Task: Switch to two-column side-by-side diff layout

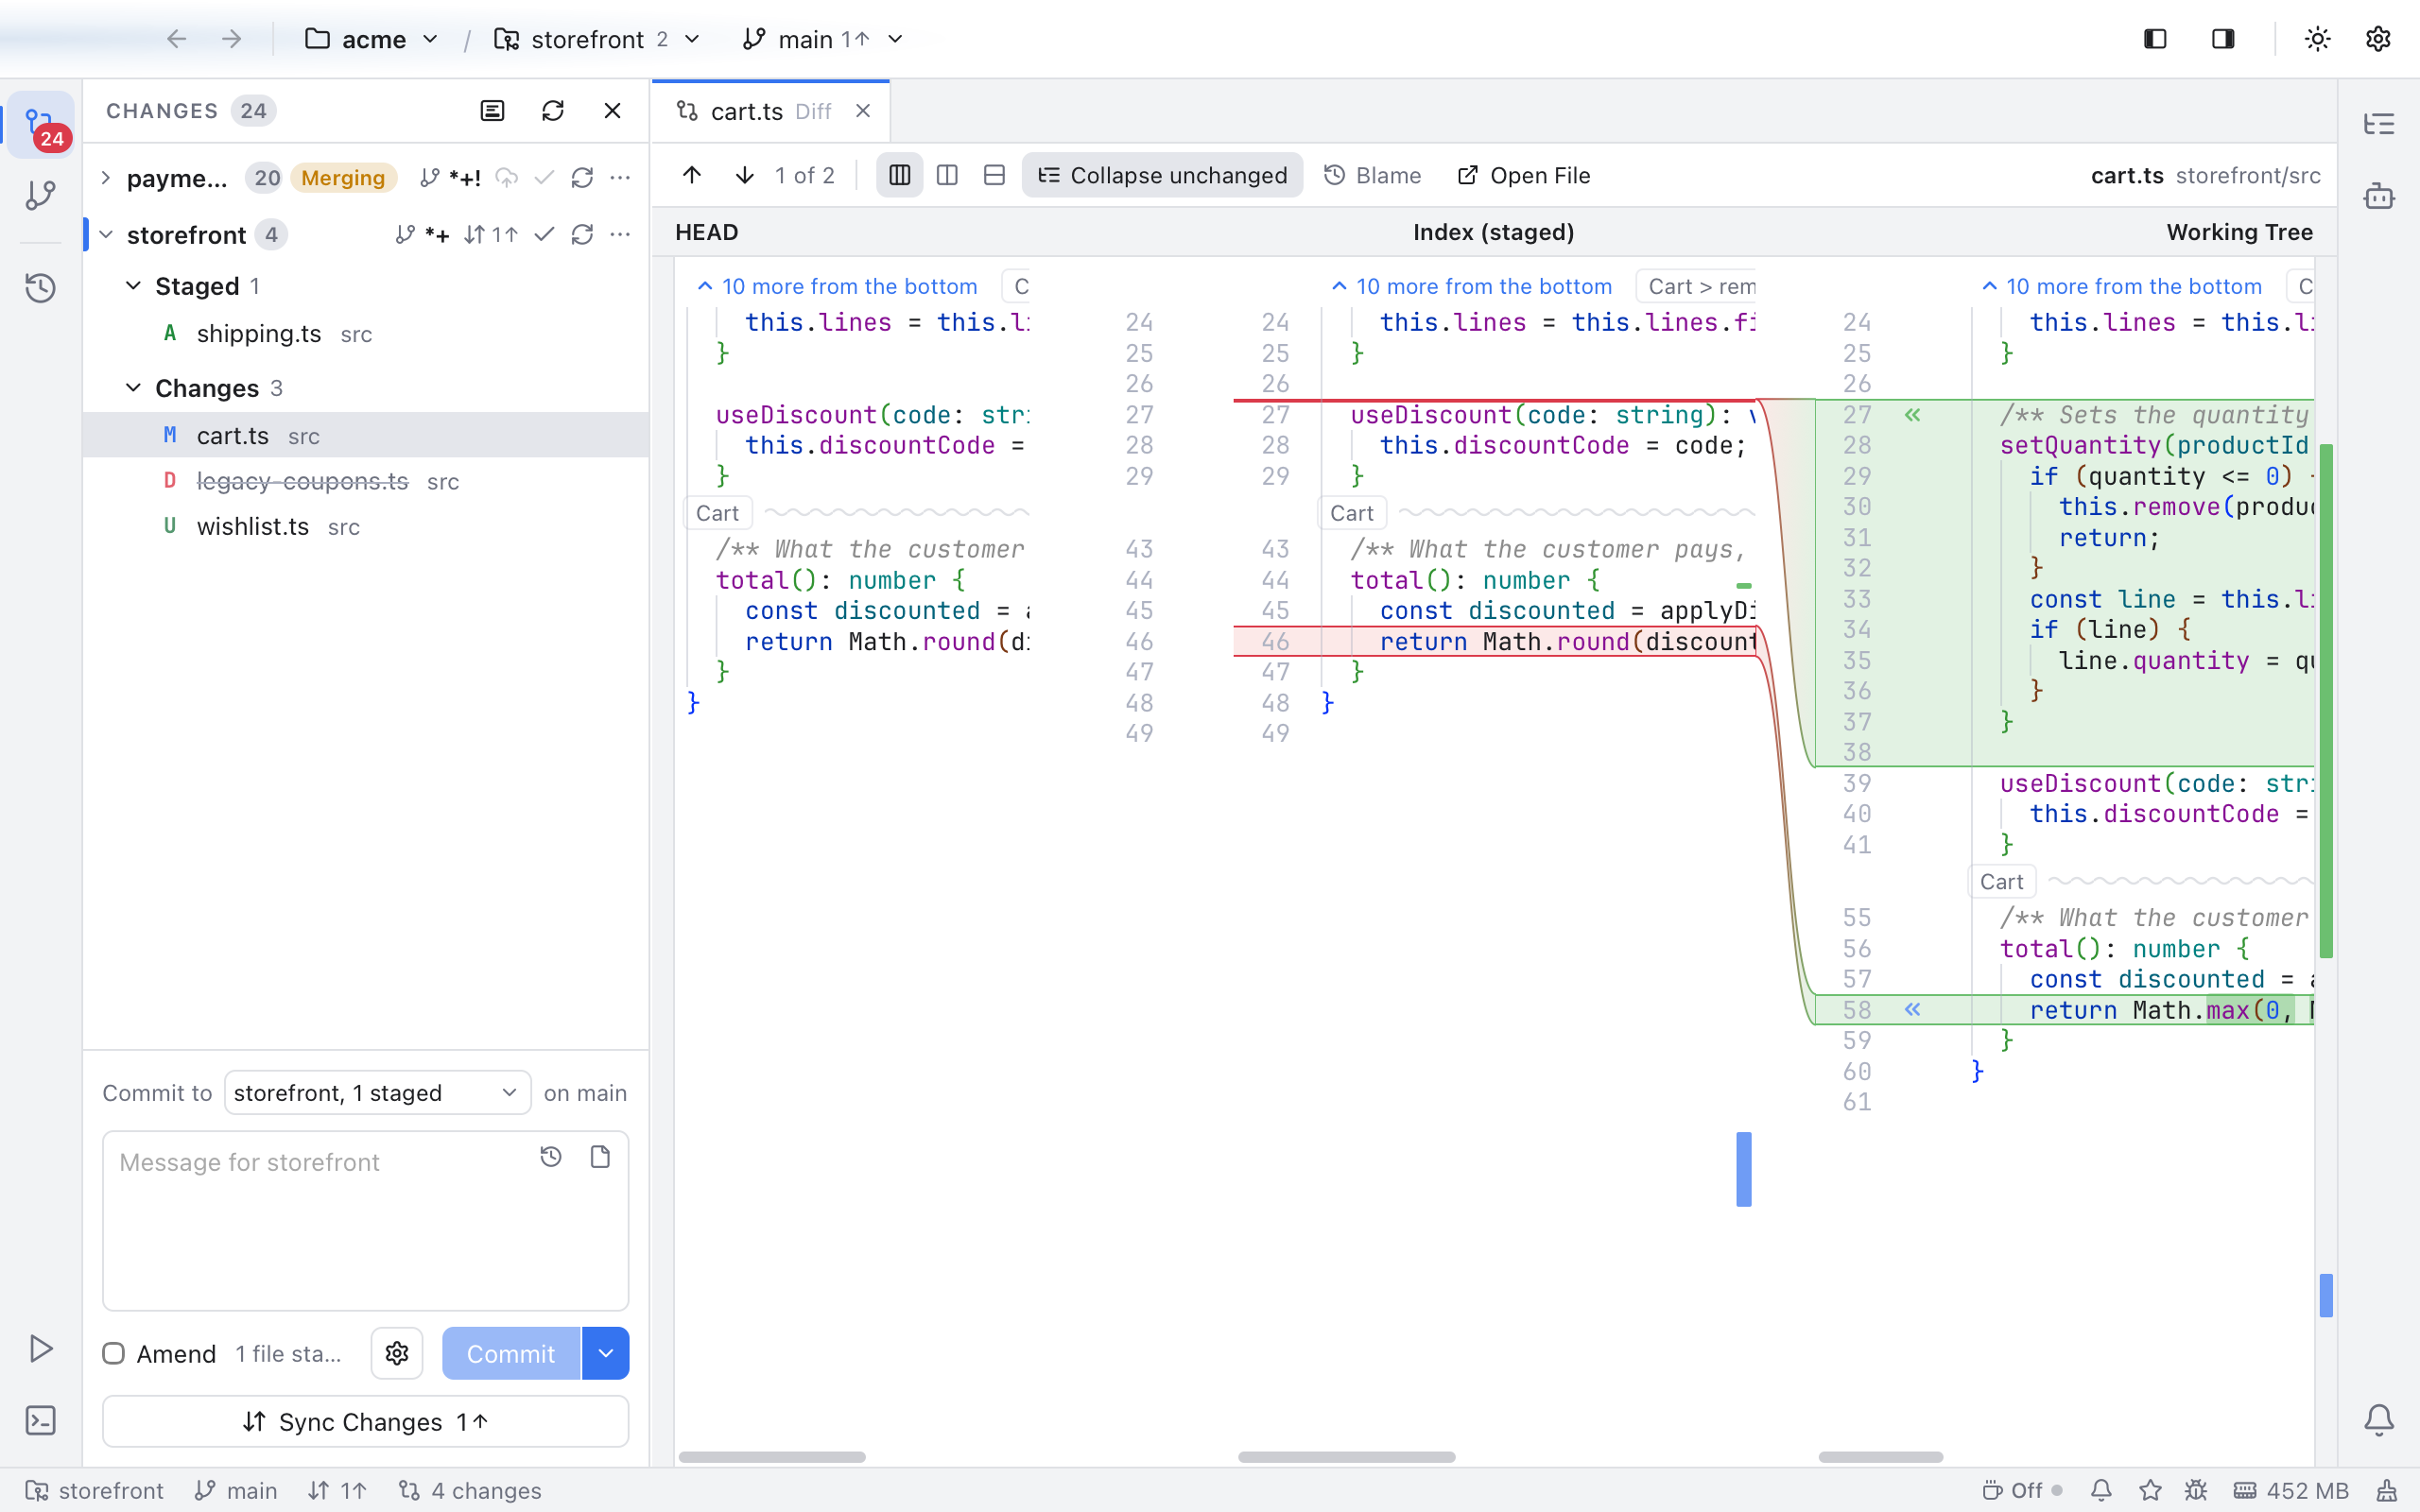Action: coord(947,175)
